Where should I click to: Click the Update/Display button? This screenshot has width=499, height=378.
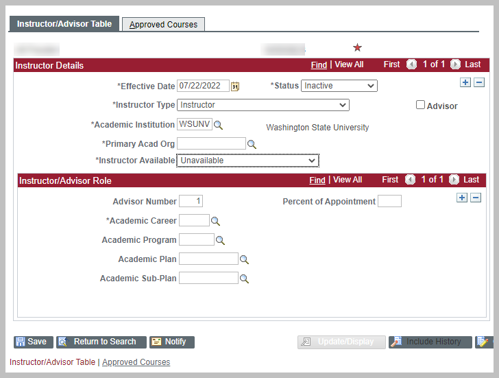coord(342,342)
